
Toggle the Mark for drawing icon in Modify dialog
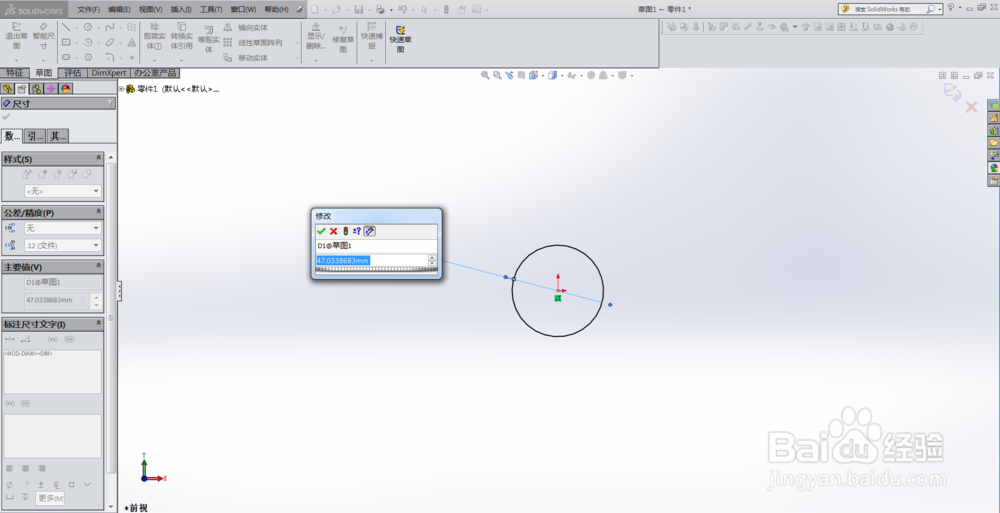369,231
